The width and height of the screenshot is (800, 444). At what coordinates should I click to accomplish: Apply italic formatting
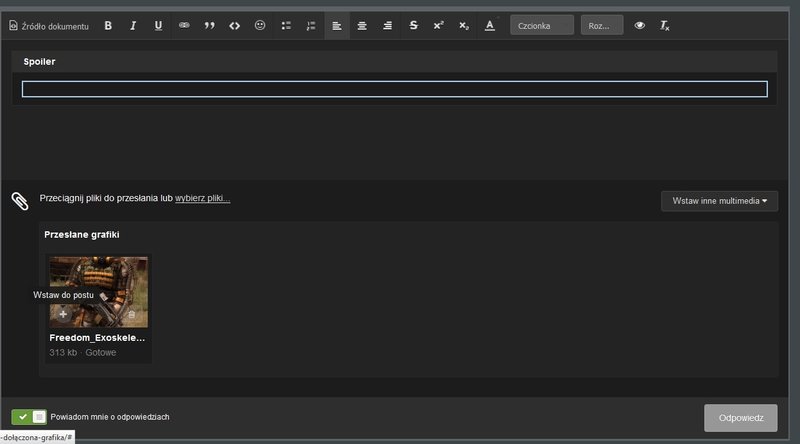point(133,26)
